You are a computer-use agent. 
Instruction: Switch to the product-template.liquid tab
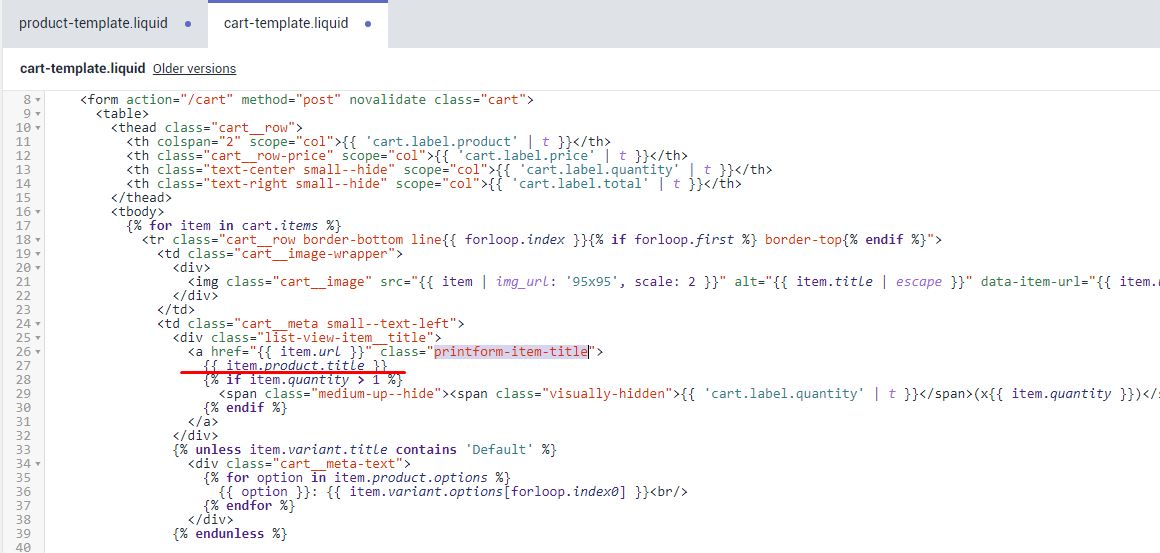coord(93,23)
